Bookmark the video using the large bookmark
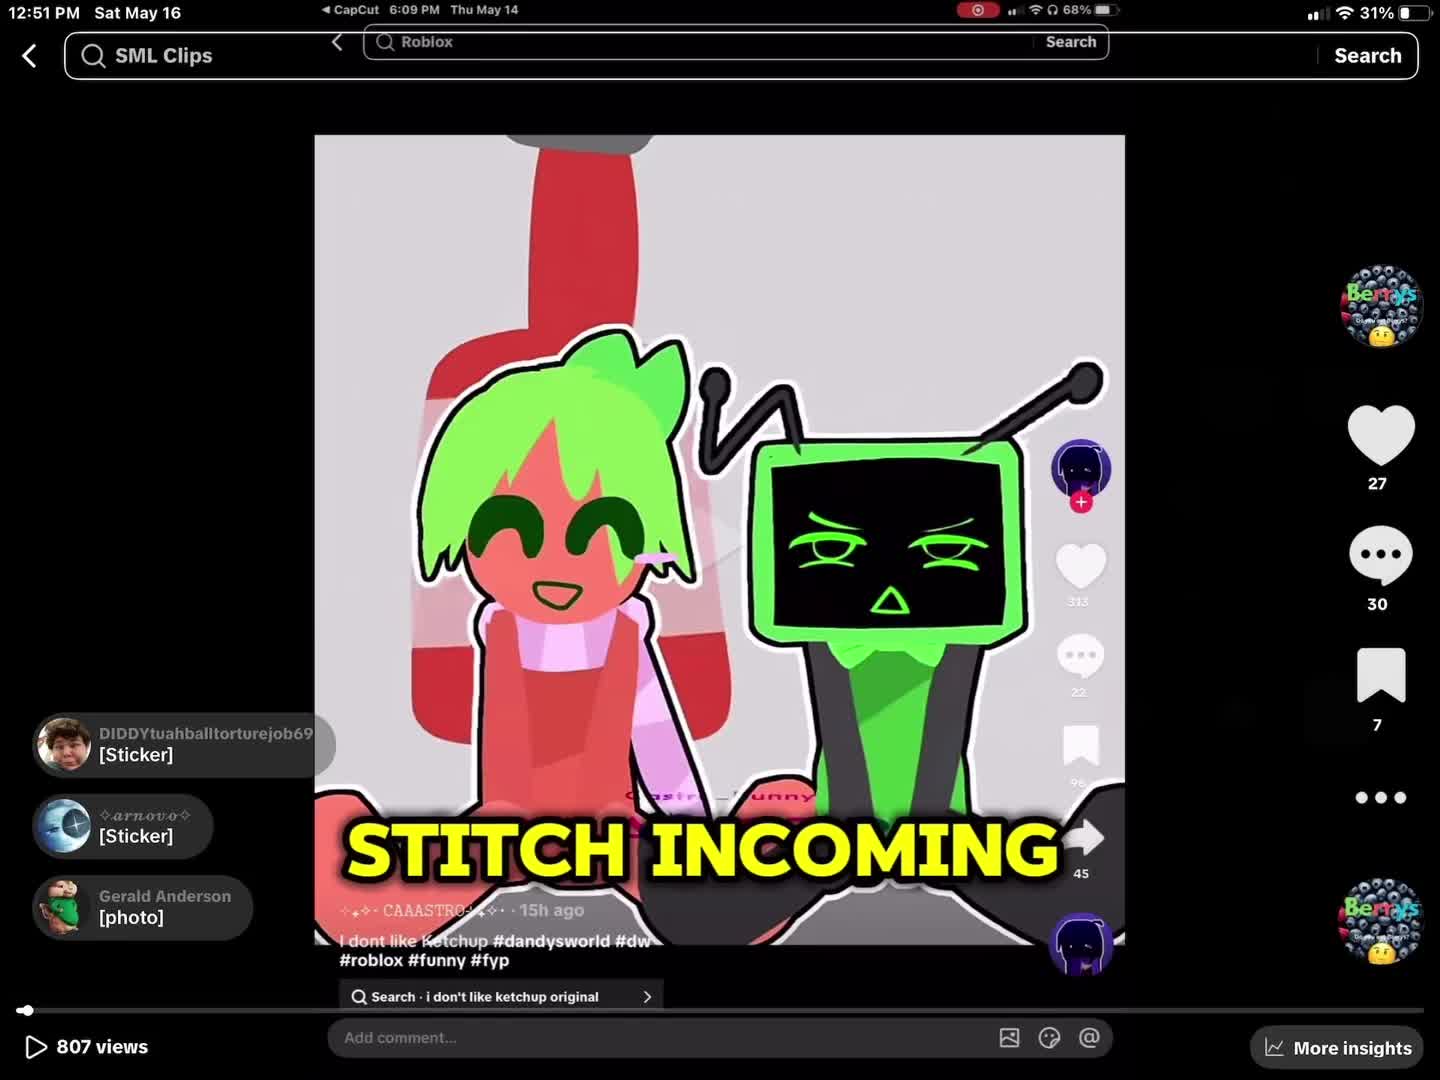The width and height of the screenshot is (1440, 1080). coord(1381,675)
